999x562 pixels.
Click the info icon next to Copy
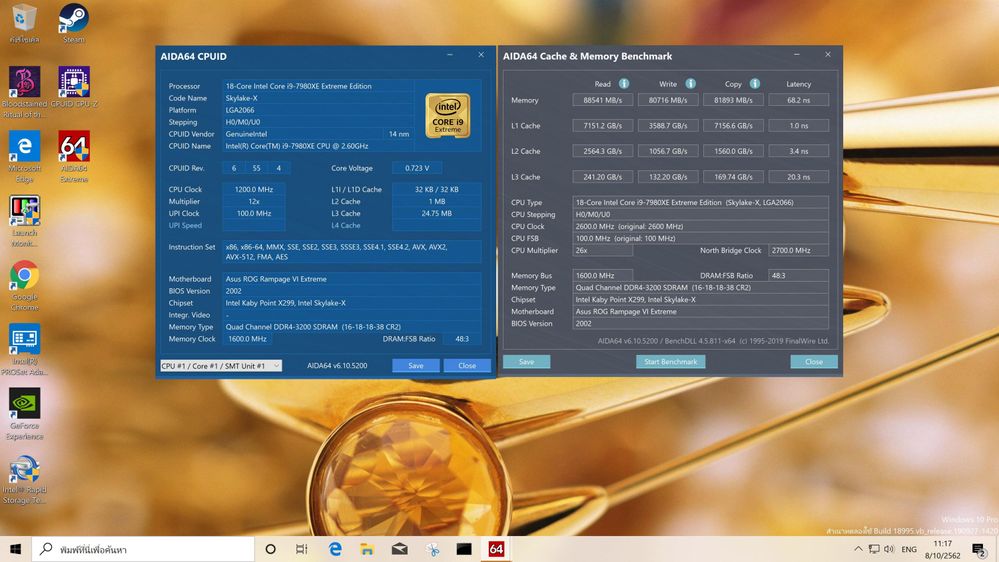coord(754,83)
